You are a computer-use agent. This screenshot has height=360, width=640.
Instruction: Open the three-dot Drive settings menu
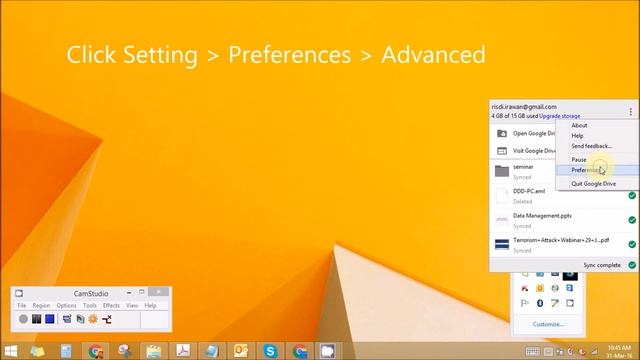(631, 111)
